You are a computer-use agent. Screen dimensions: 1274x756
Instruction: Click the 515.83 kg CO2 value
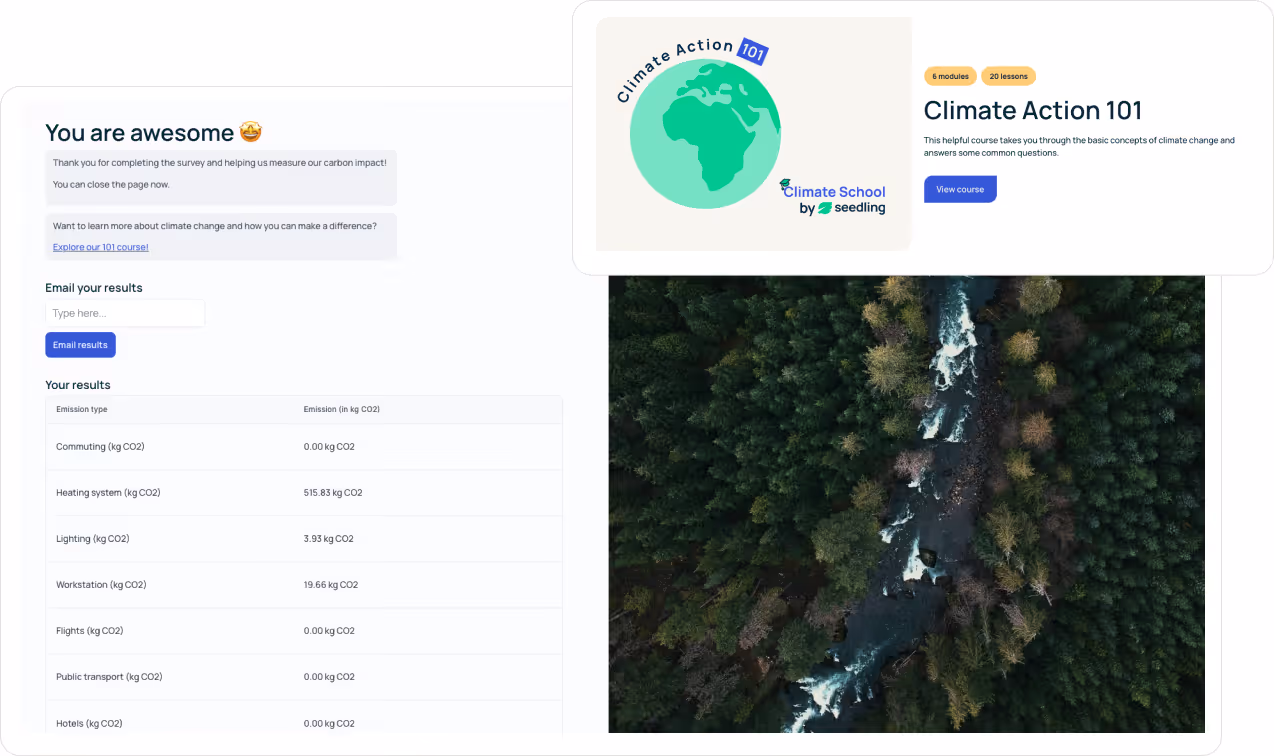333,493
